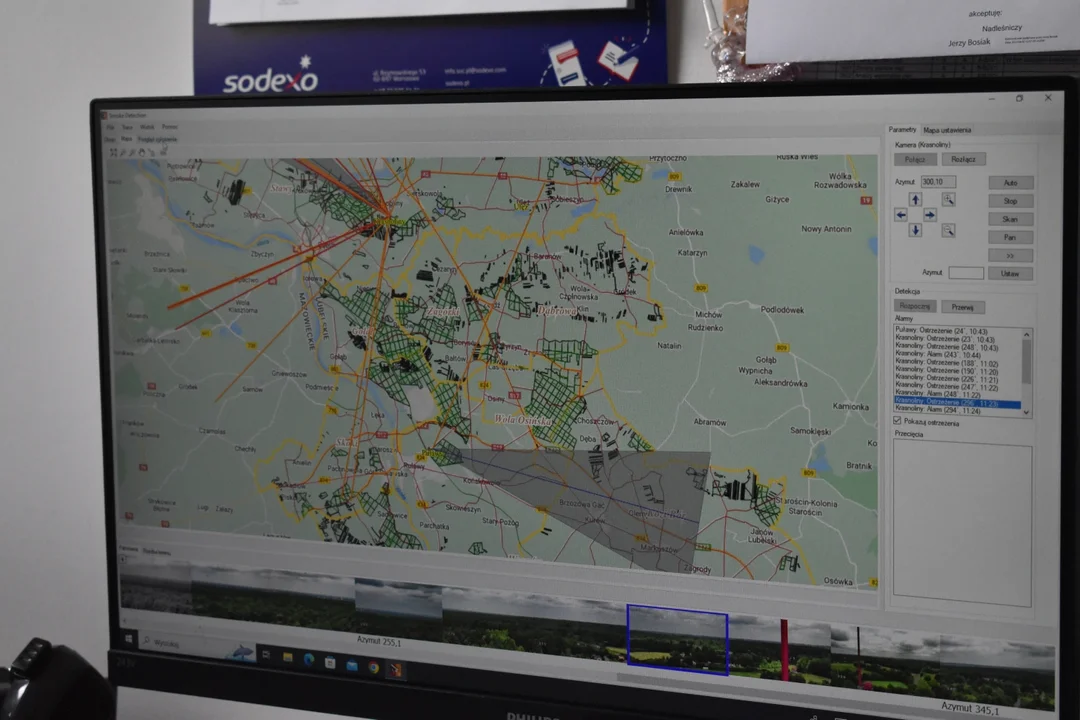Open Google Chrome from the taskbar
The height and width of the screenshot is (720, 1080).
coord(373,667)
